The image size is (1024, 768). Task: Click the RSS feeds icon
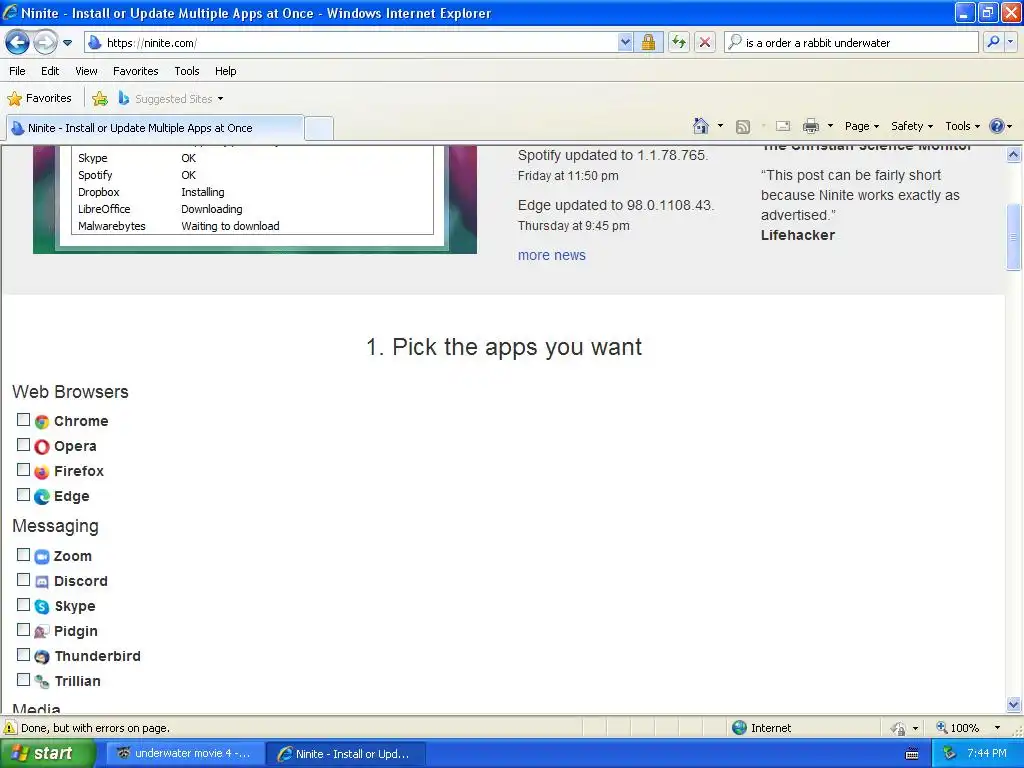click(743, 126)
